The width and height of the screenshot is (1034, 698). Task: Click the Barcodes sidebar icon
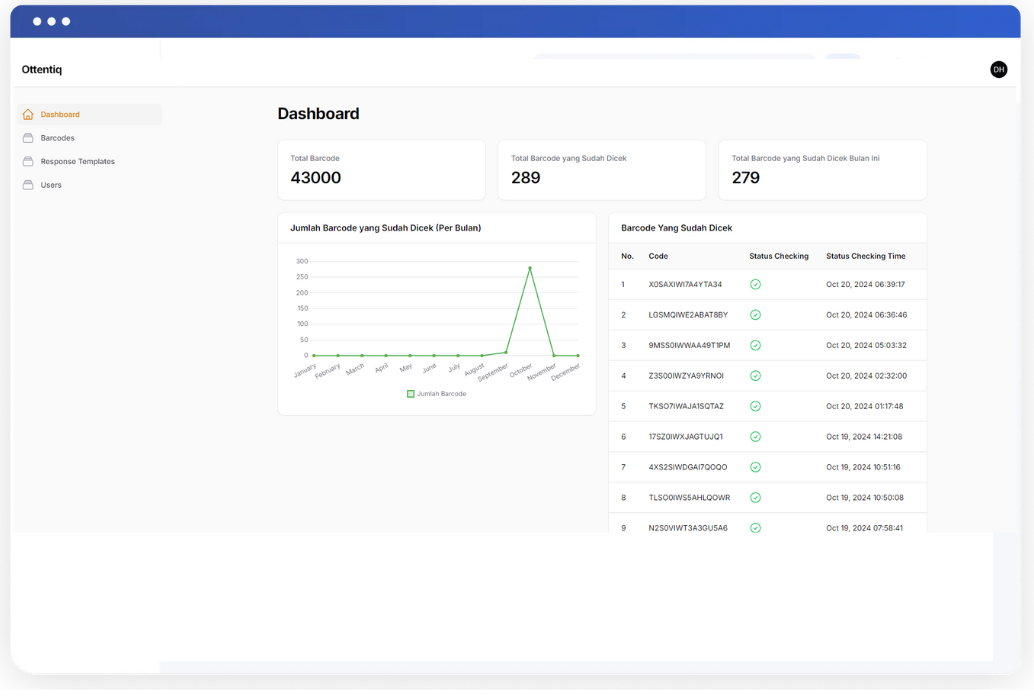click(28, 138)
